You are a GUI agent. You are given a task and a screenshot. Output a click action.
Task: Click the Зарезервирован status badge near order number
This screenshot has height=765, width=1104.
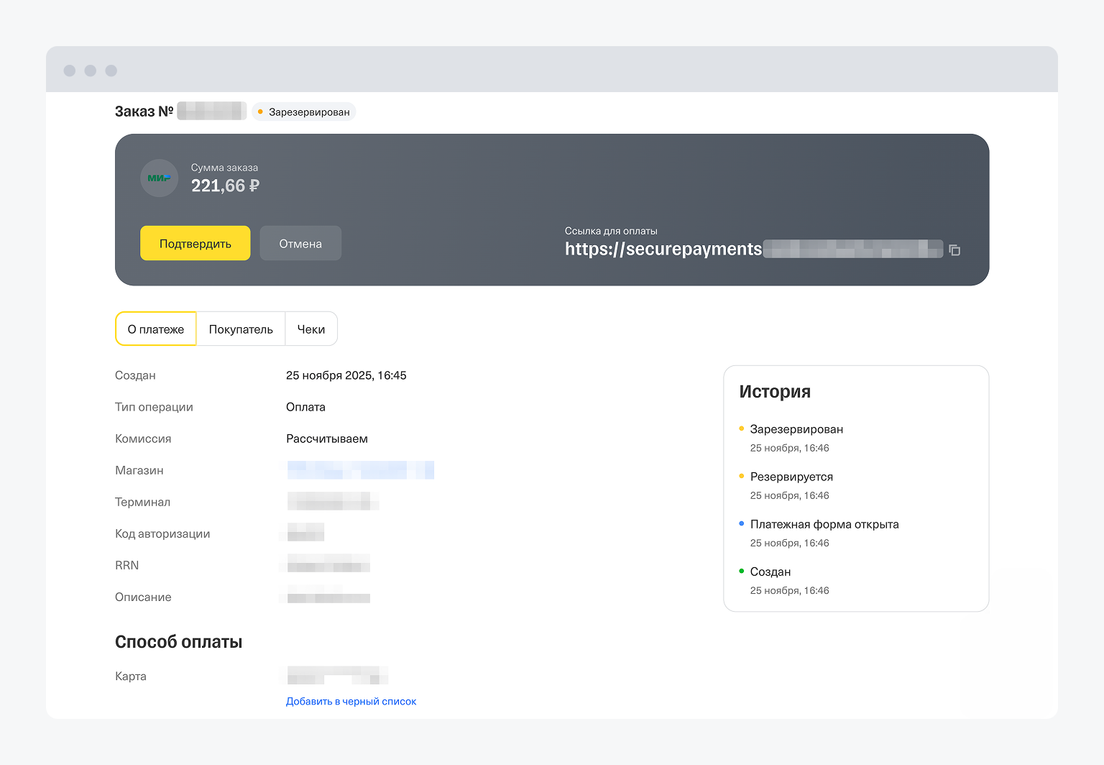[x=304, y=112]
